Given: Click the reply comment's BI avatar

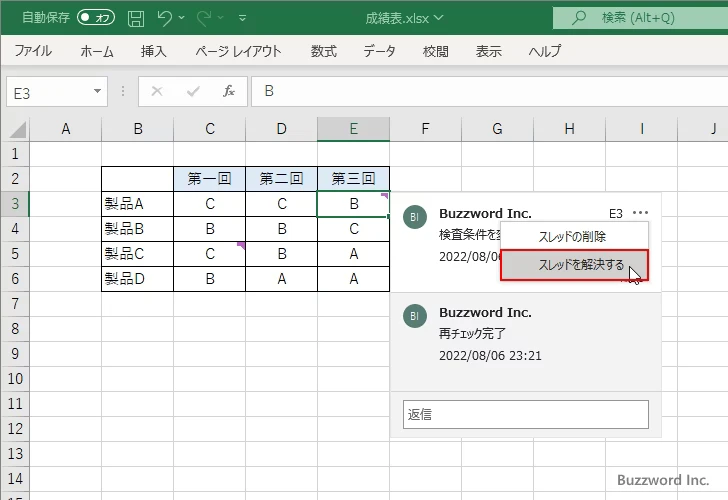Looking at the screenshot, I should coord(415,316).
